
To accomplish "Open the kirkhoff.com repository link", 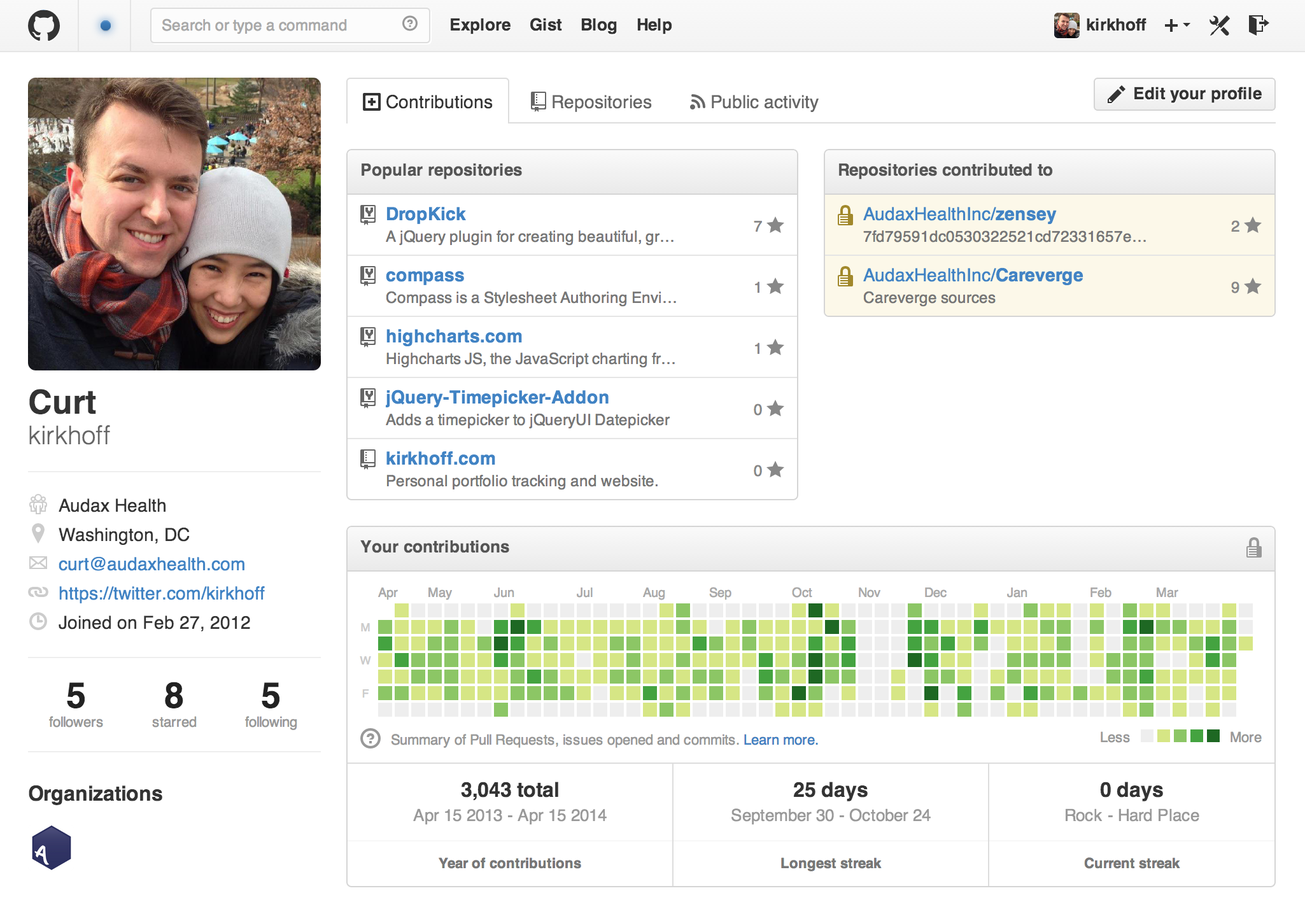I will tap(441, 458).
